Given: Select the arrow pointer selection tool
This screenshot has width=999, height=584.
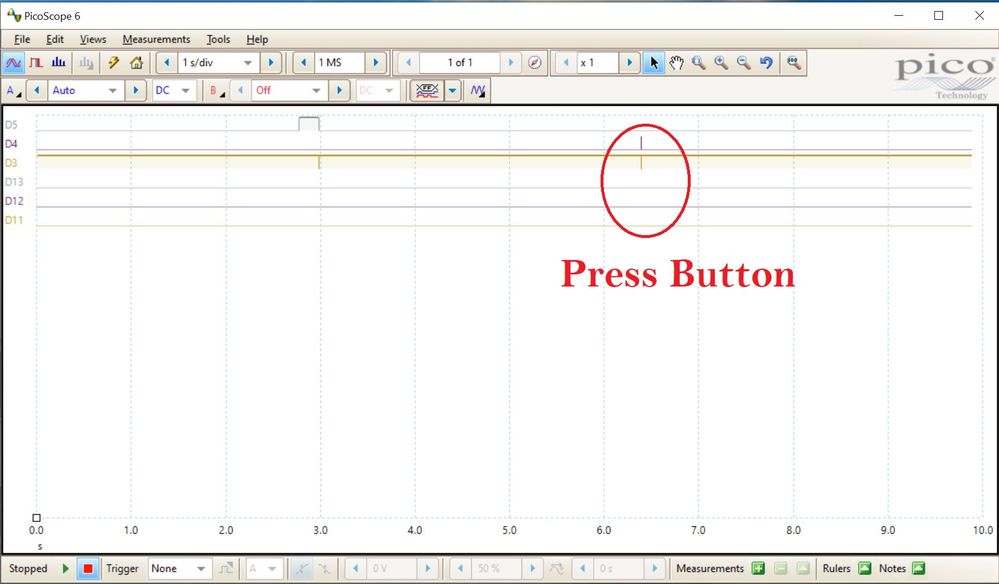Looking at the screenshot, I should click(653, 62).
